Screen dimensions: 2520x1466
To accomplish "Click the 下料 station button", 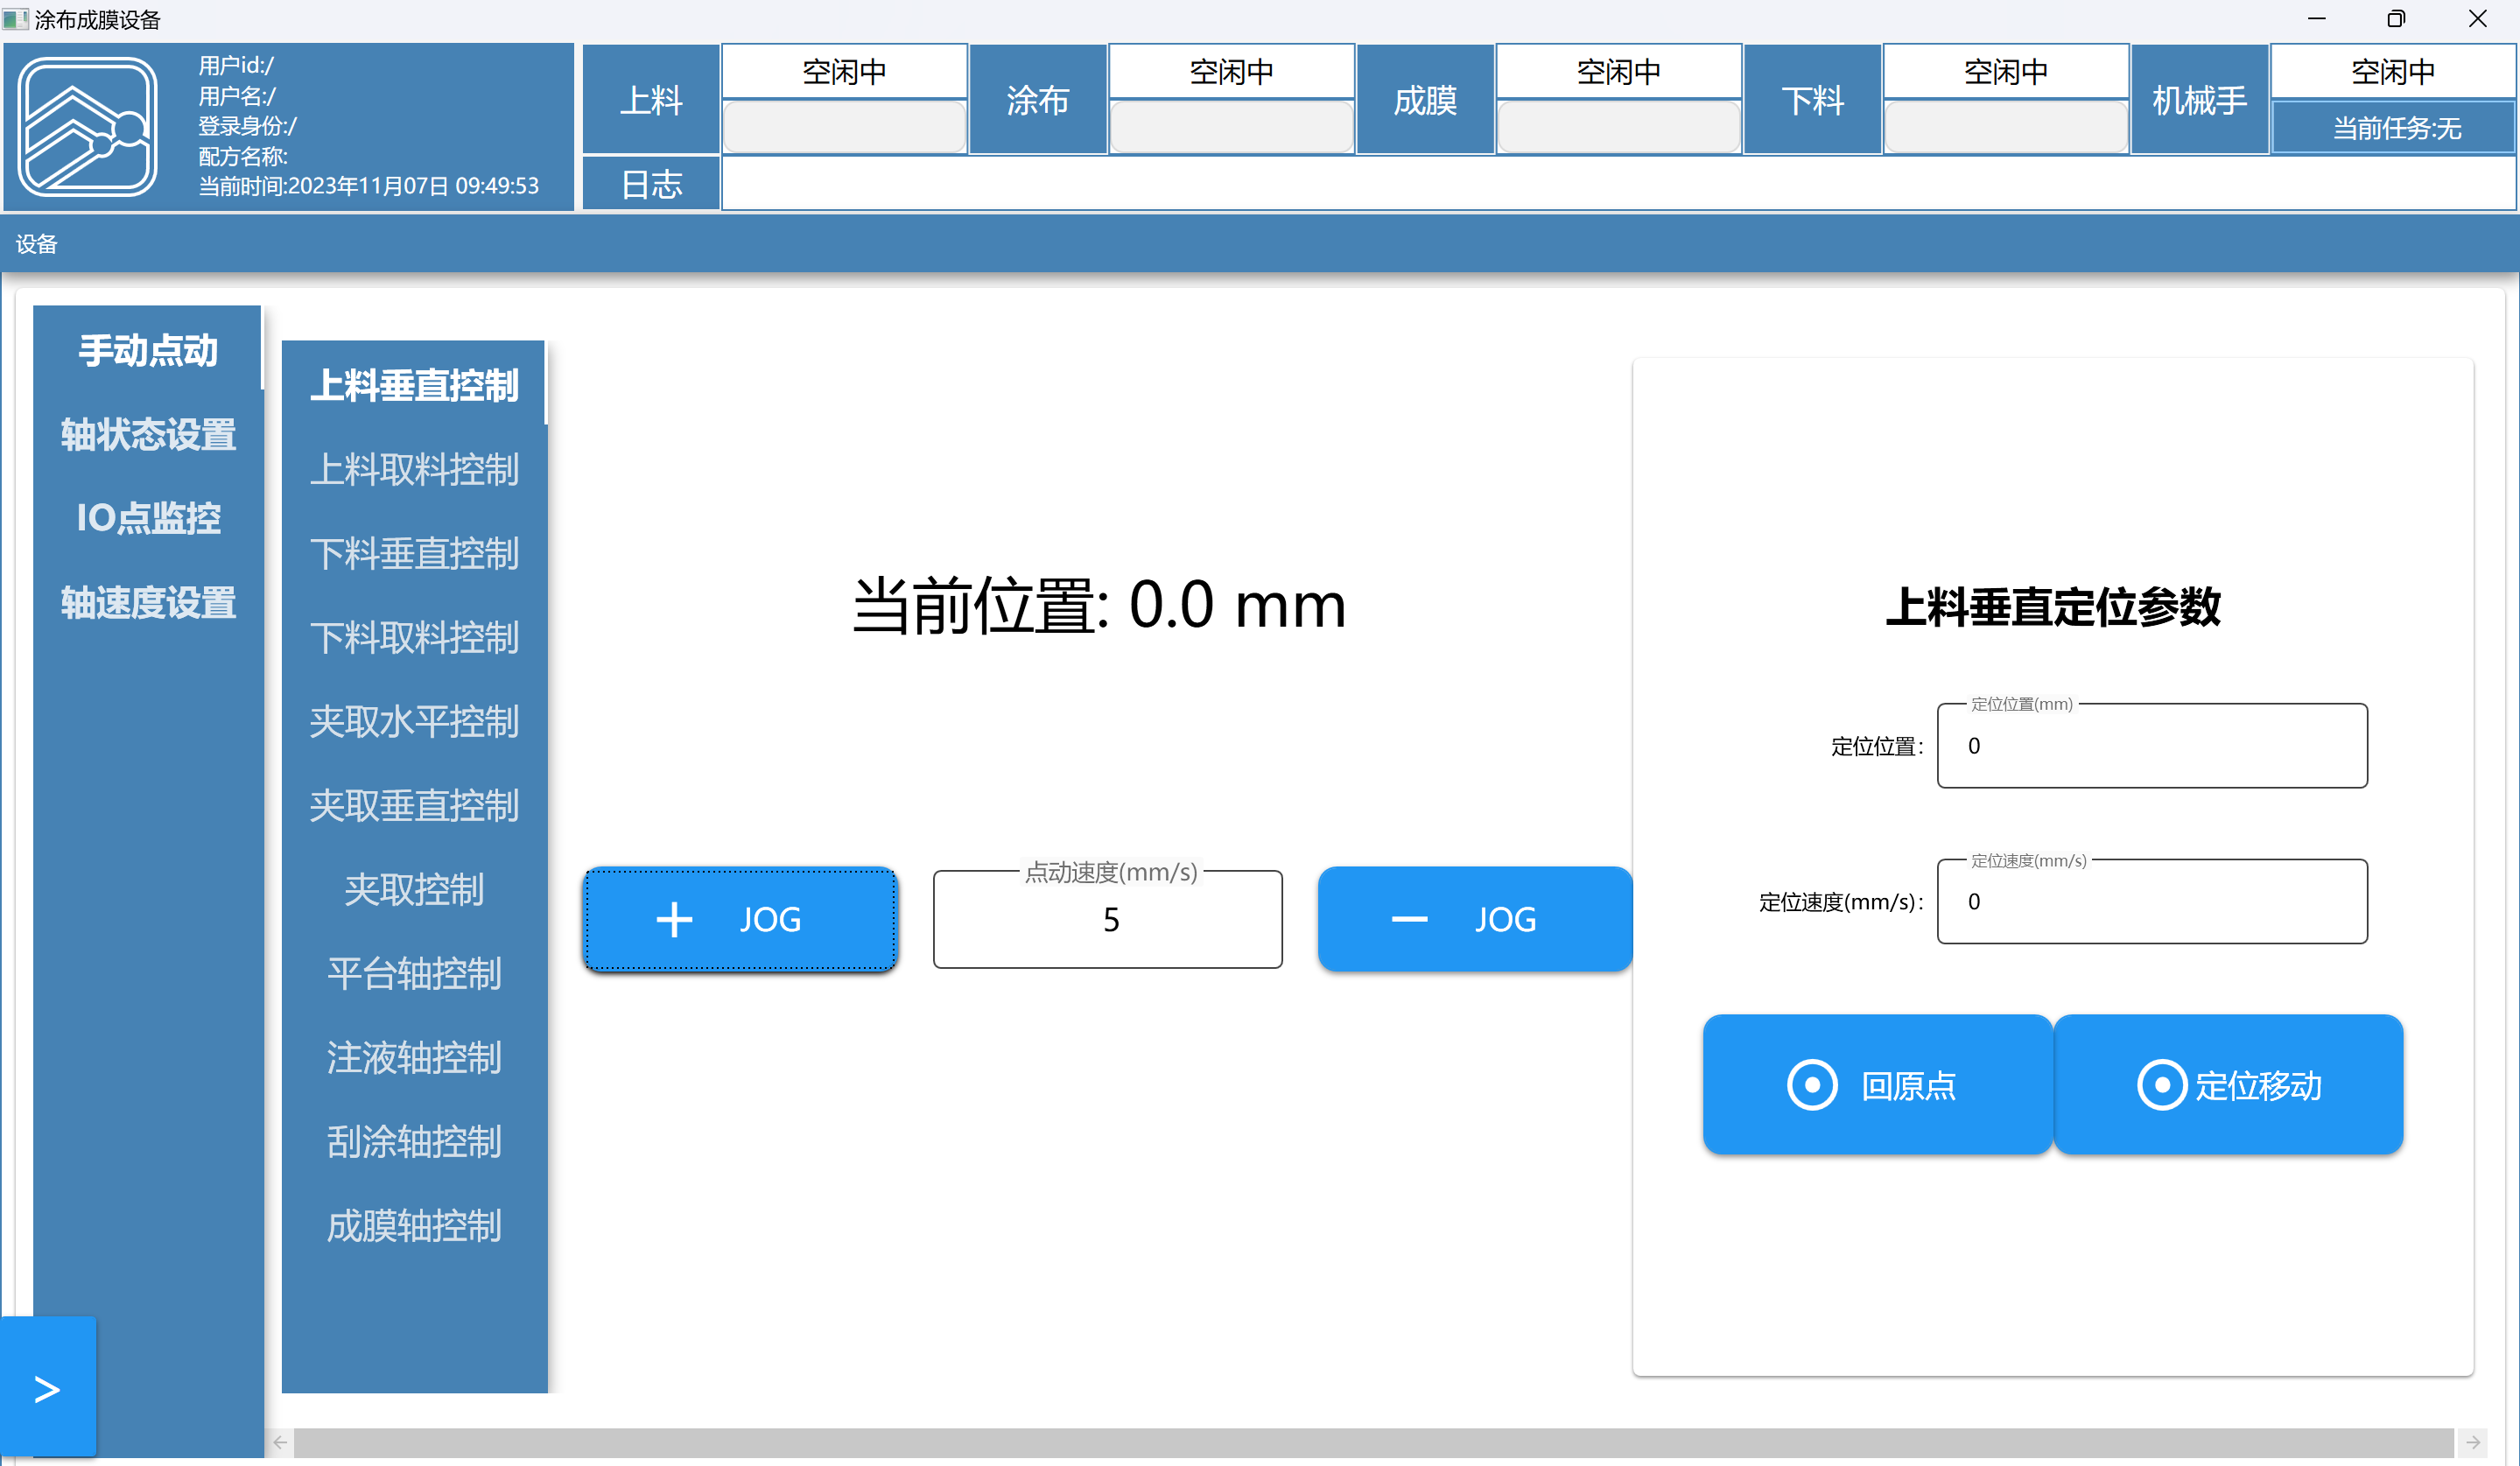I will tap(1812, 99).
